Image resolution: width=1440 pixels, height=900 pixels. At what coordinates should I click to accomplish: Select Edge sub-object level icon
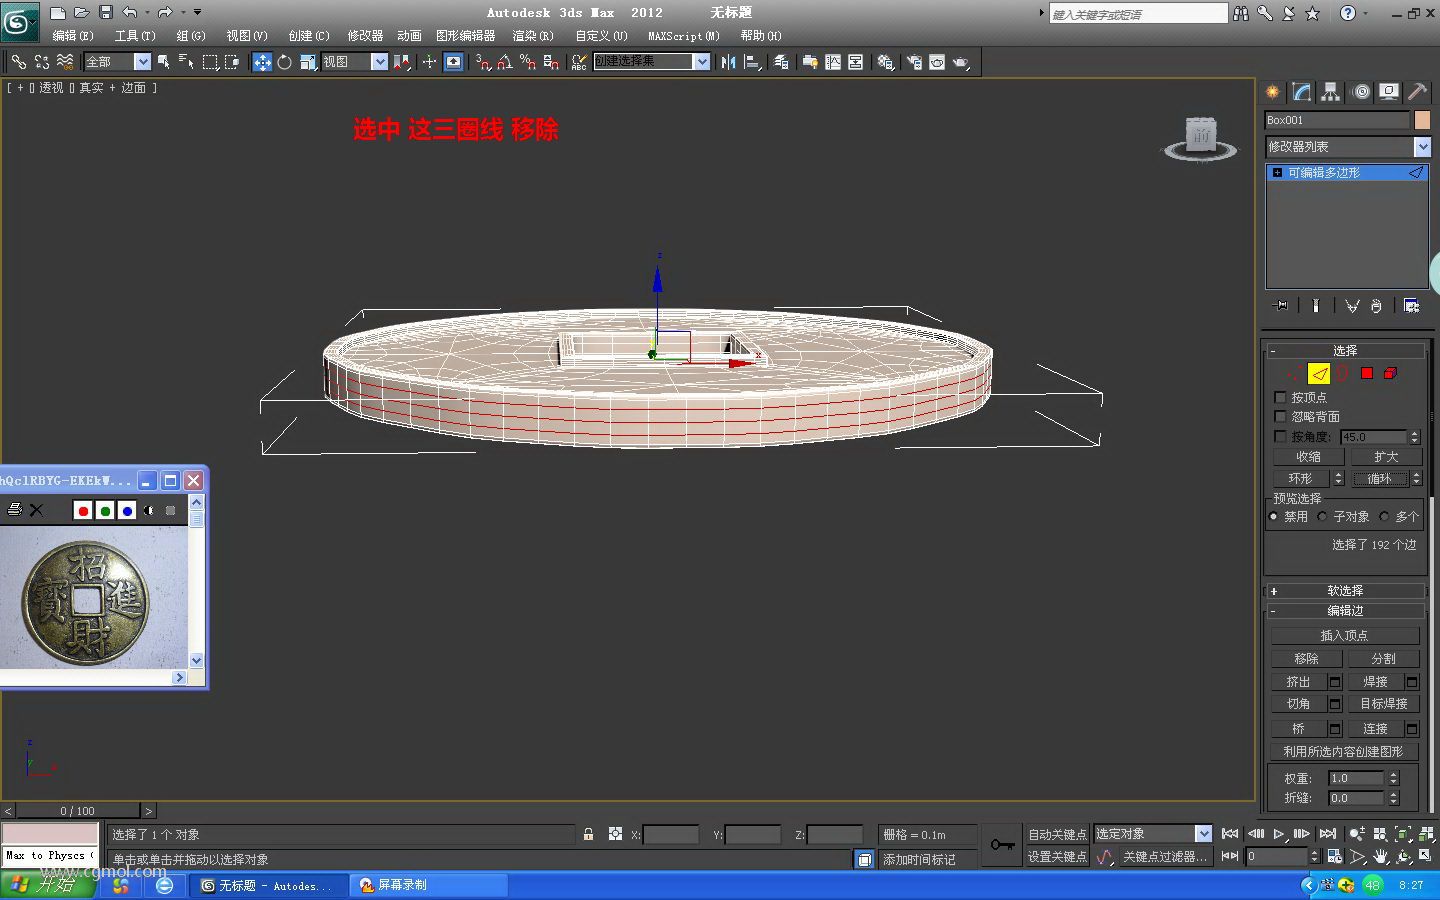(1319, 373)
